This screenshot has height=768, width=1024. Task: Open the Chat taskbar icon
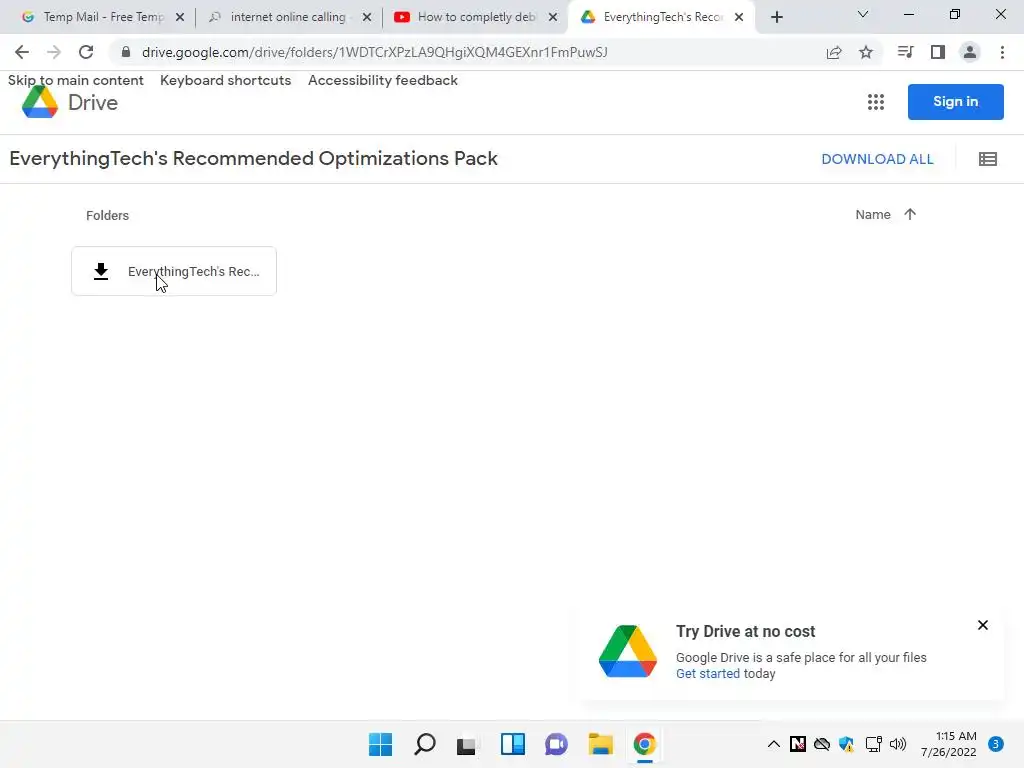[x=556, y=744]
